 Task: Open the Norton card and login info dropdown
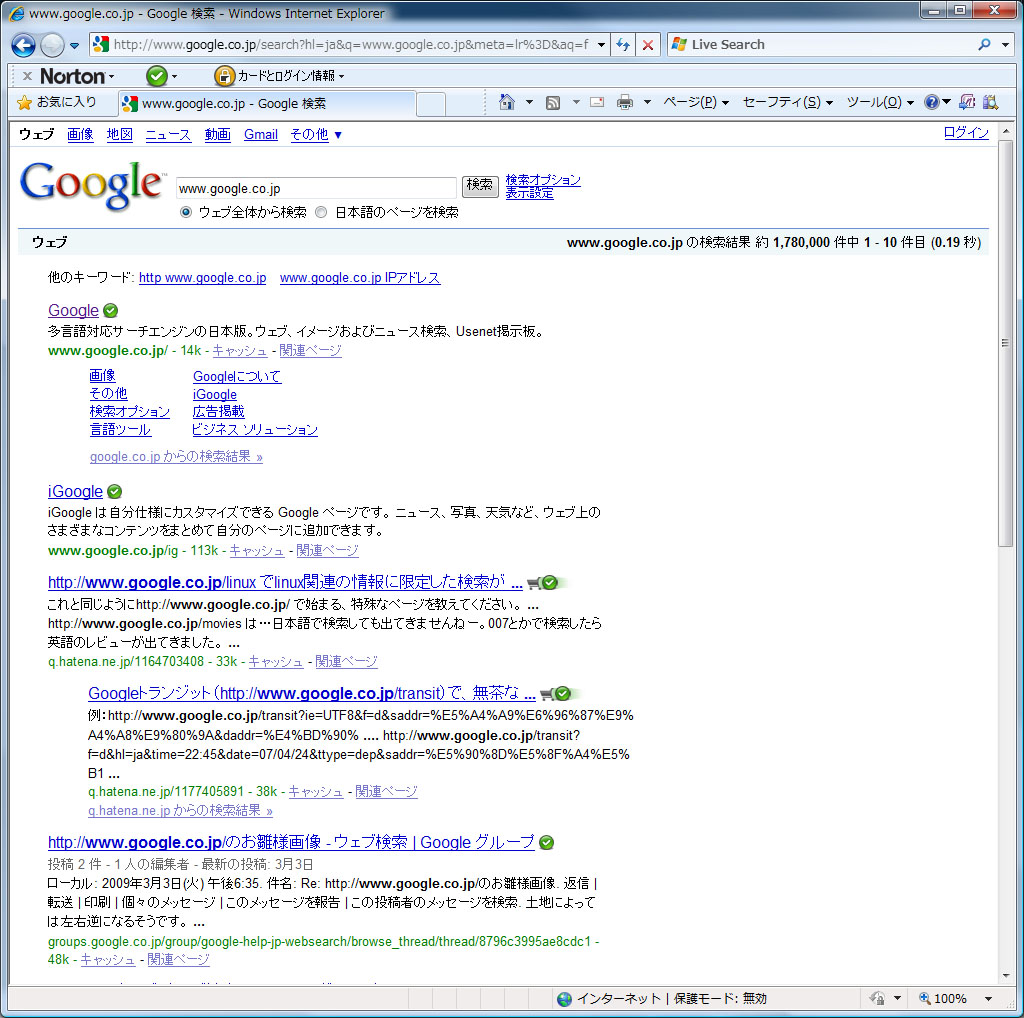(341, 76)
